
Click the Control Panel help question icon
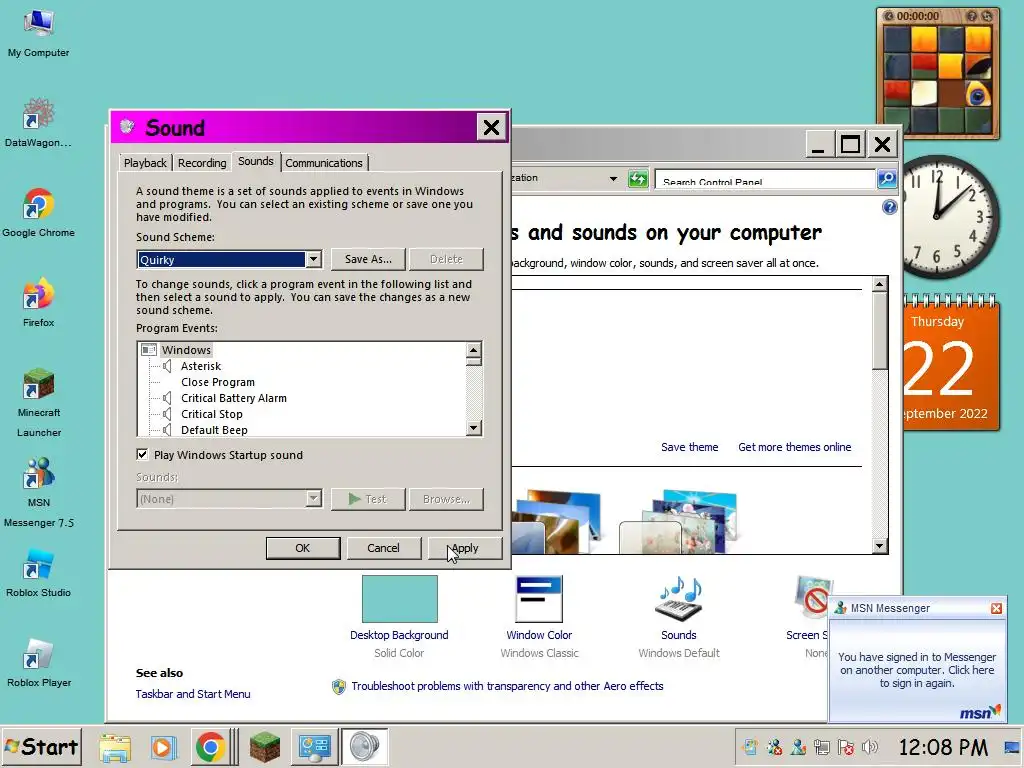coord(889,208)
